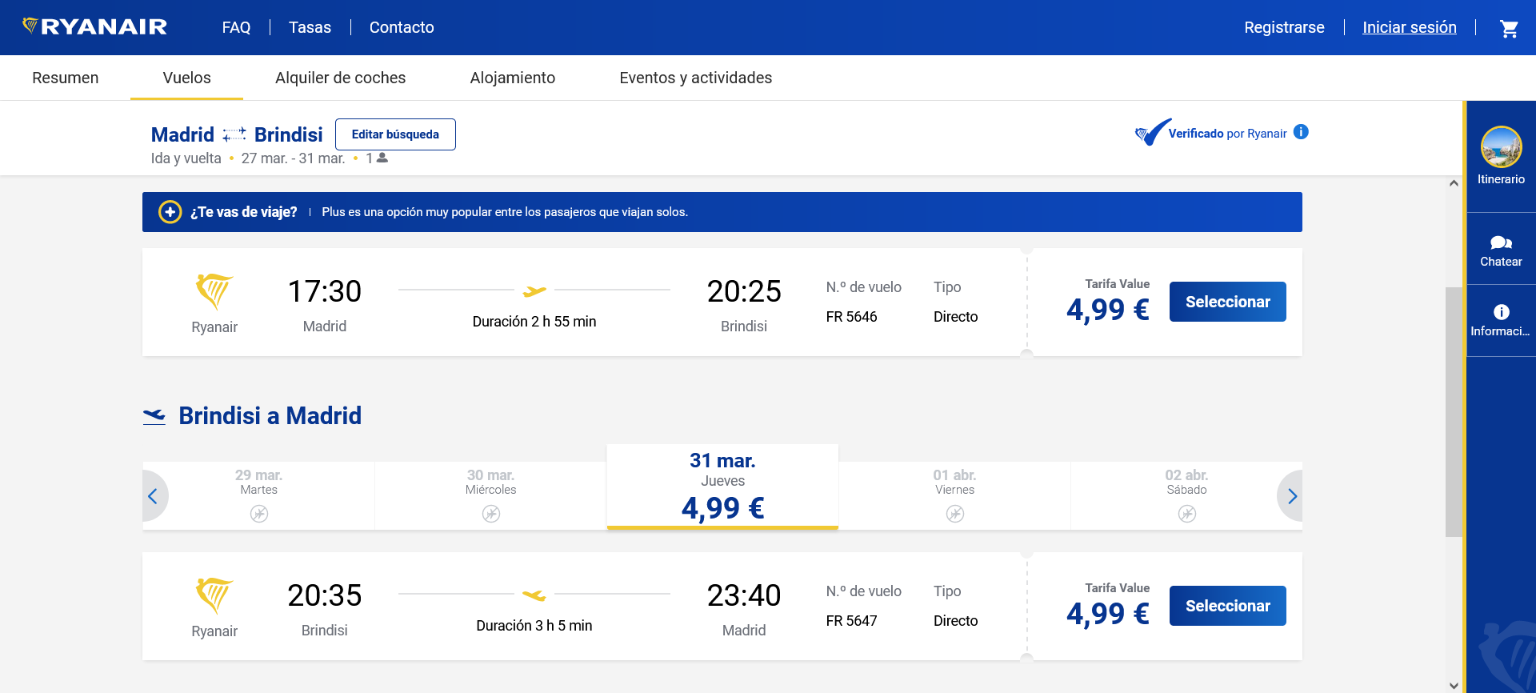The image size is (1536, 693).
Task: Open the Chatear chat icon
Action: tap(1501, 243)
